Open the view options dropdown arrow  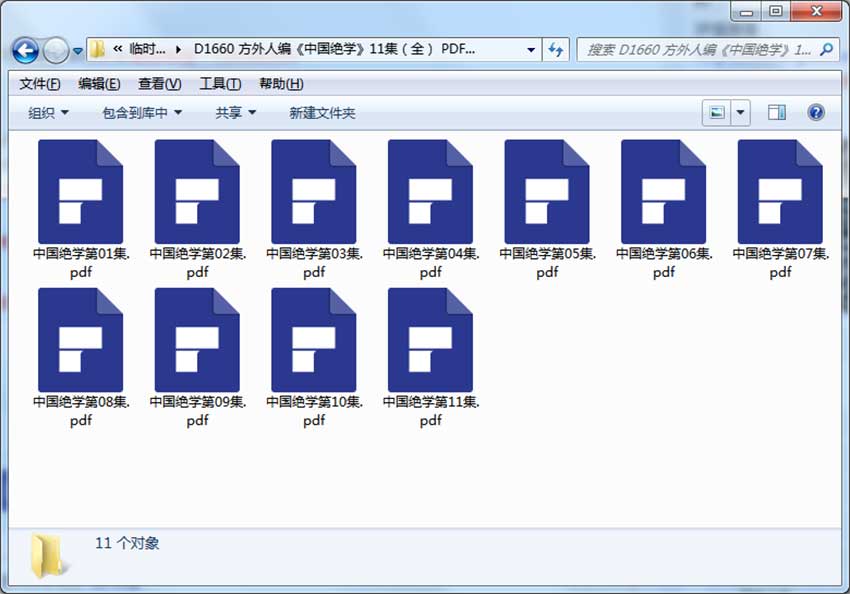coord(740,113)
